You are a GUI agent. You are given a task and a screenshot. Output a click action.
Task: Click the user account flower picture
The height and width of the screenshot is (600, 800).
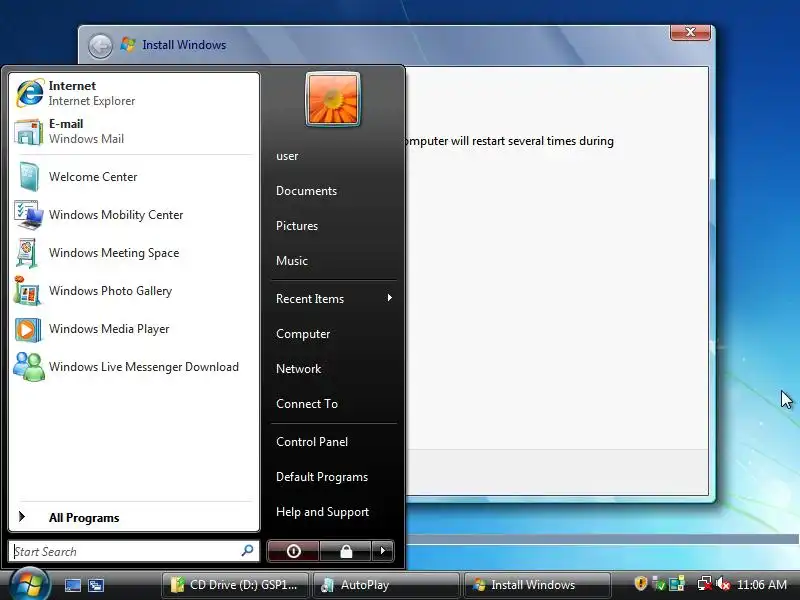click(333, 99)
